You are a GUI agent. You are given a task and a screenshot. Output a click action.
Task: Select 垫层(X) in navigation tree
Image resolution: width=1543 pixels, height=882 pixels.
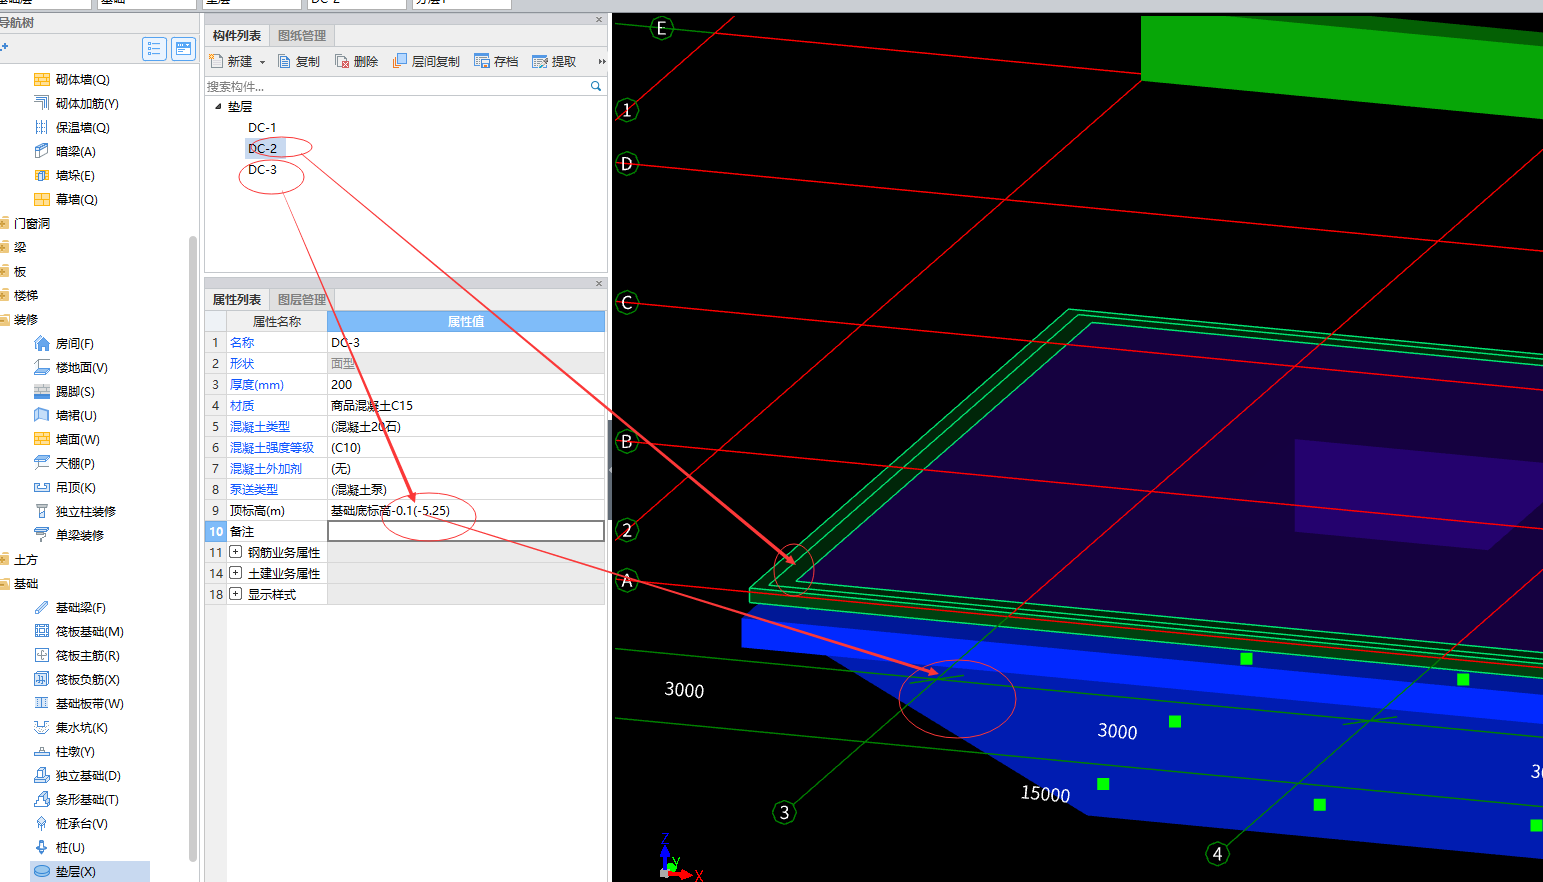(90, 871)
